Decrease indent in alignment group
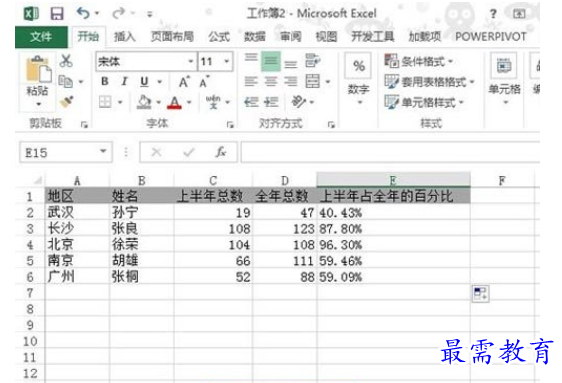The height and width of the screenshot is (383, 562). pyautogui.click(x=251, y=102)
